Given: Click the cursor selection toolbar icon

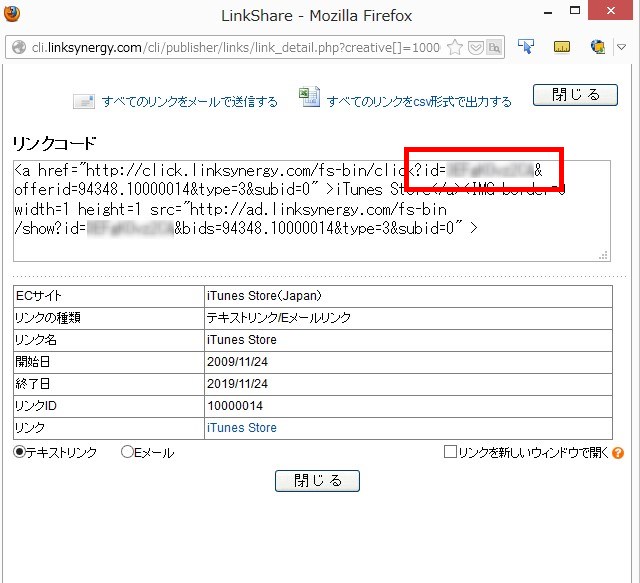Looking at the screenshot, I should tap(526, 47).
